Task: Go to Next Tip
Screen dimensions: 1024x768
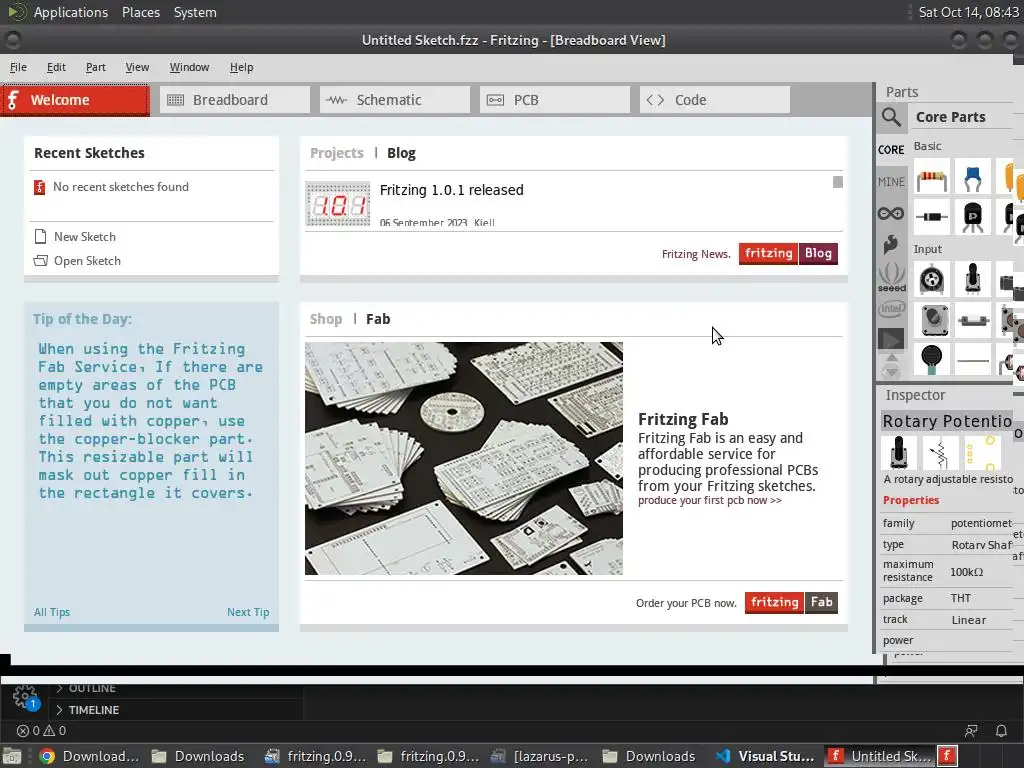Action: tap(248, 612)
